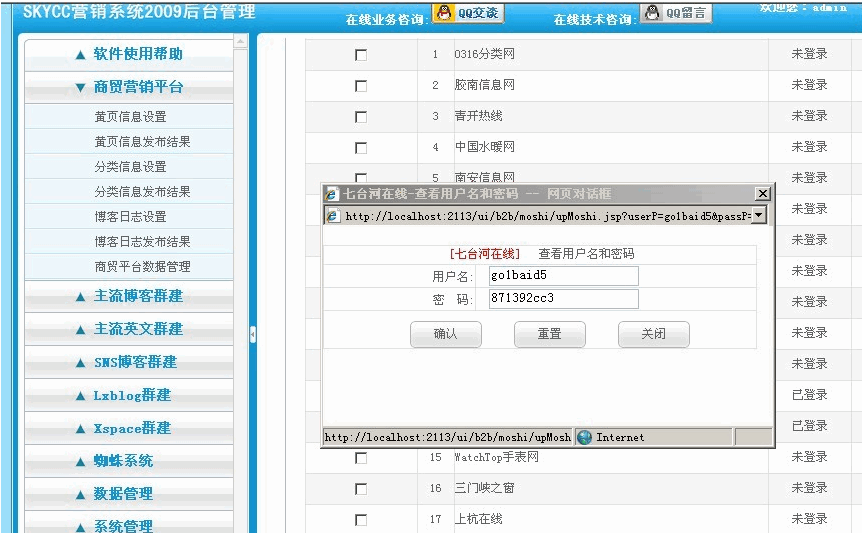Click the IE page icon in dialog title bar
The width and height of the screenshot is (862, 533).
(331, 194)
